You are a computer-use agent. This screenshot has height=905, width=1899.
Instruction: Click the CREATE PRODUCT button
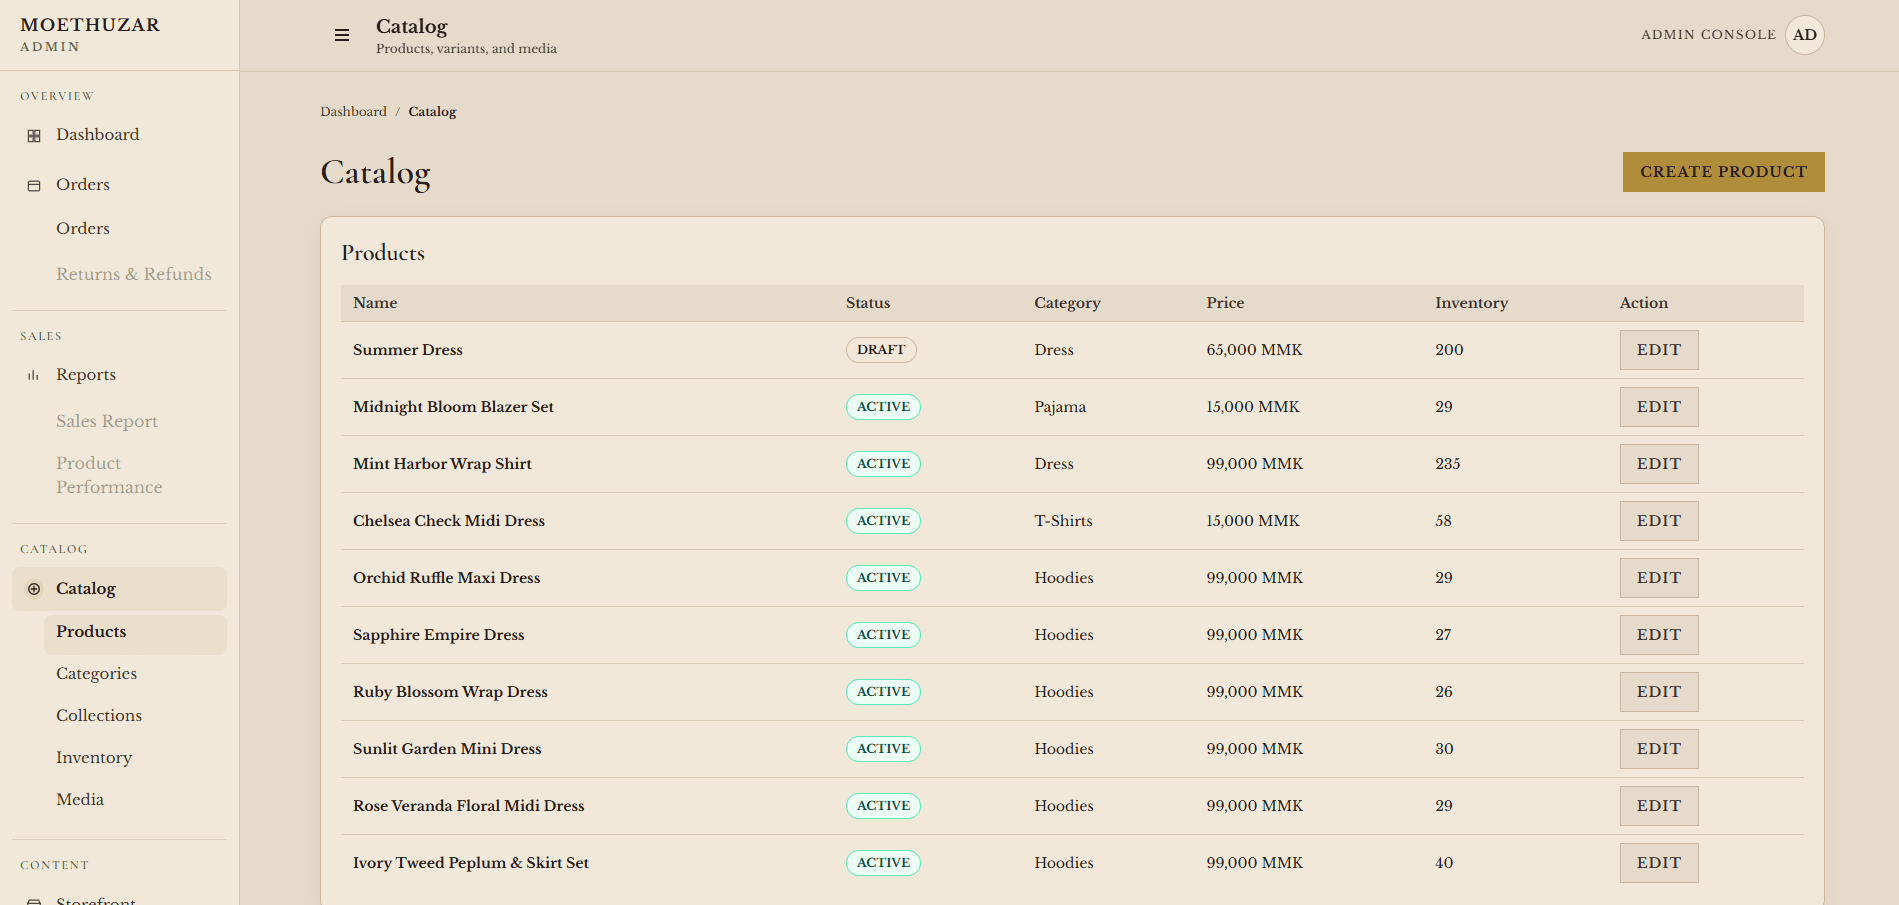(x=1722, y=171)
